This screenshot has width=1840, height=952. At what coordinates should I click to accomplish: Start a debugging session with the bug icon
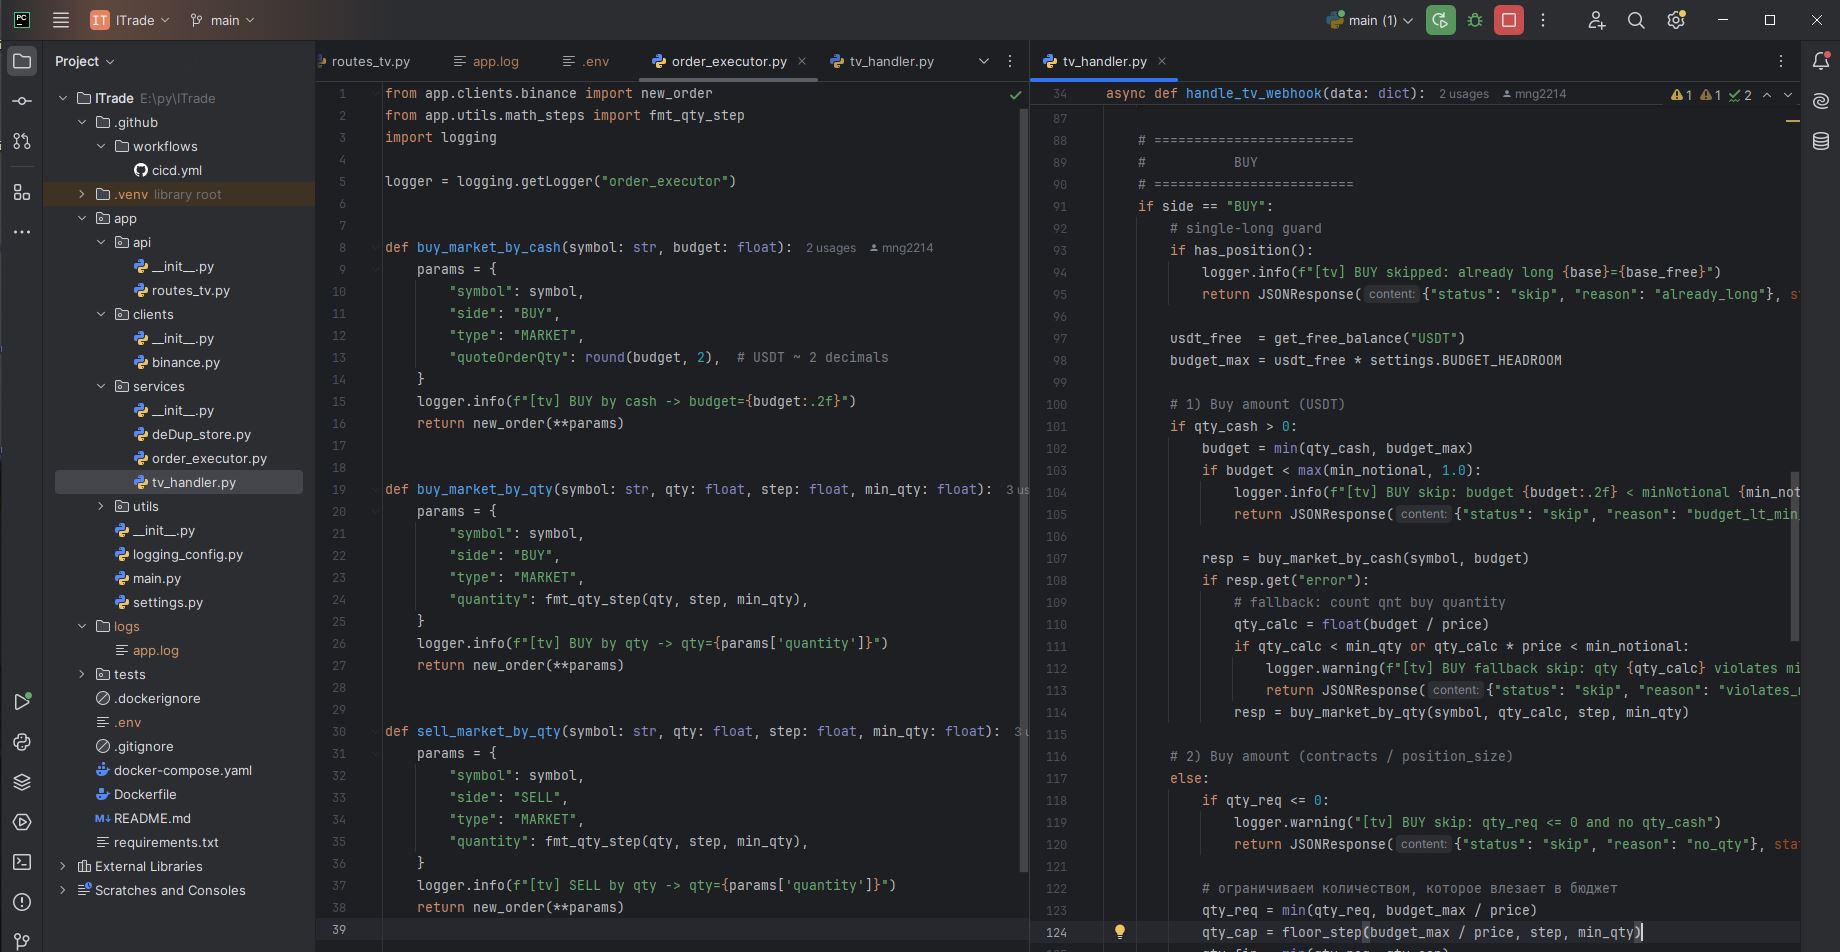point(1474,20)
